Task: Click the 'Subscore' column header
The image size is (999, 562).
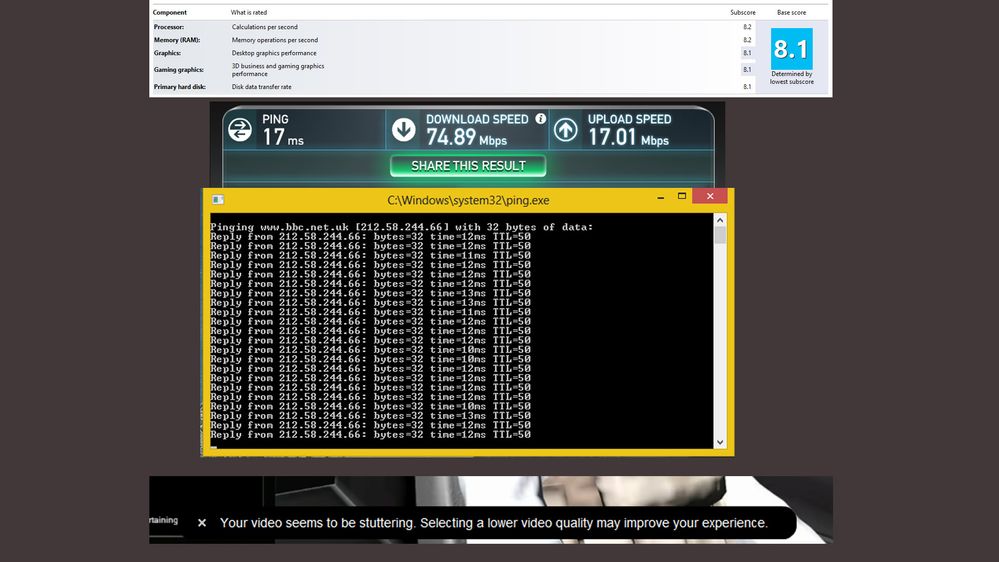Action: [x=743, y=12]
